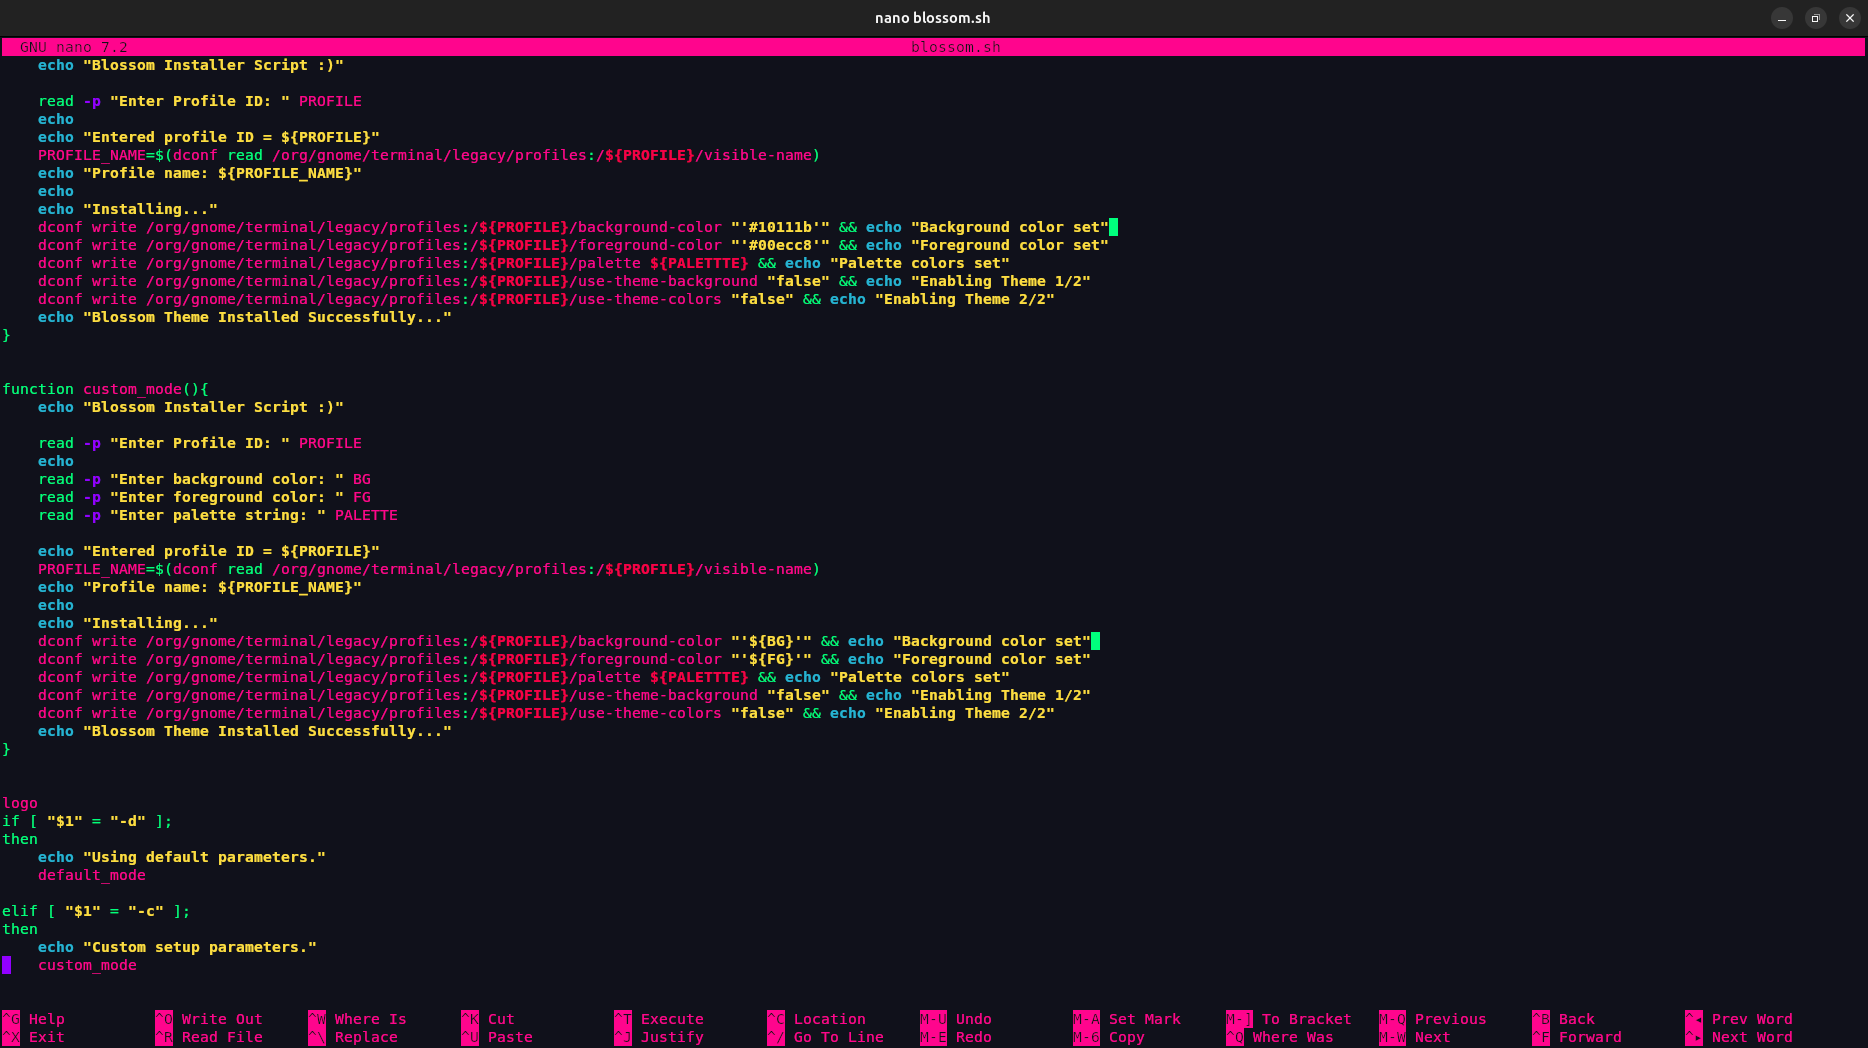Click the Location shortcut label
The image size is (1868, 1048).
point(829,1019)
